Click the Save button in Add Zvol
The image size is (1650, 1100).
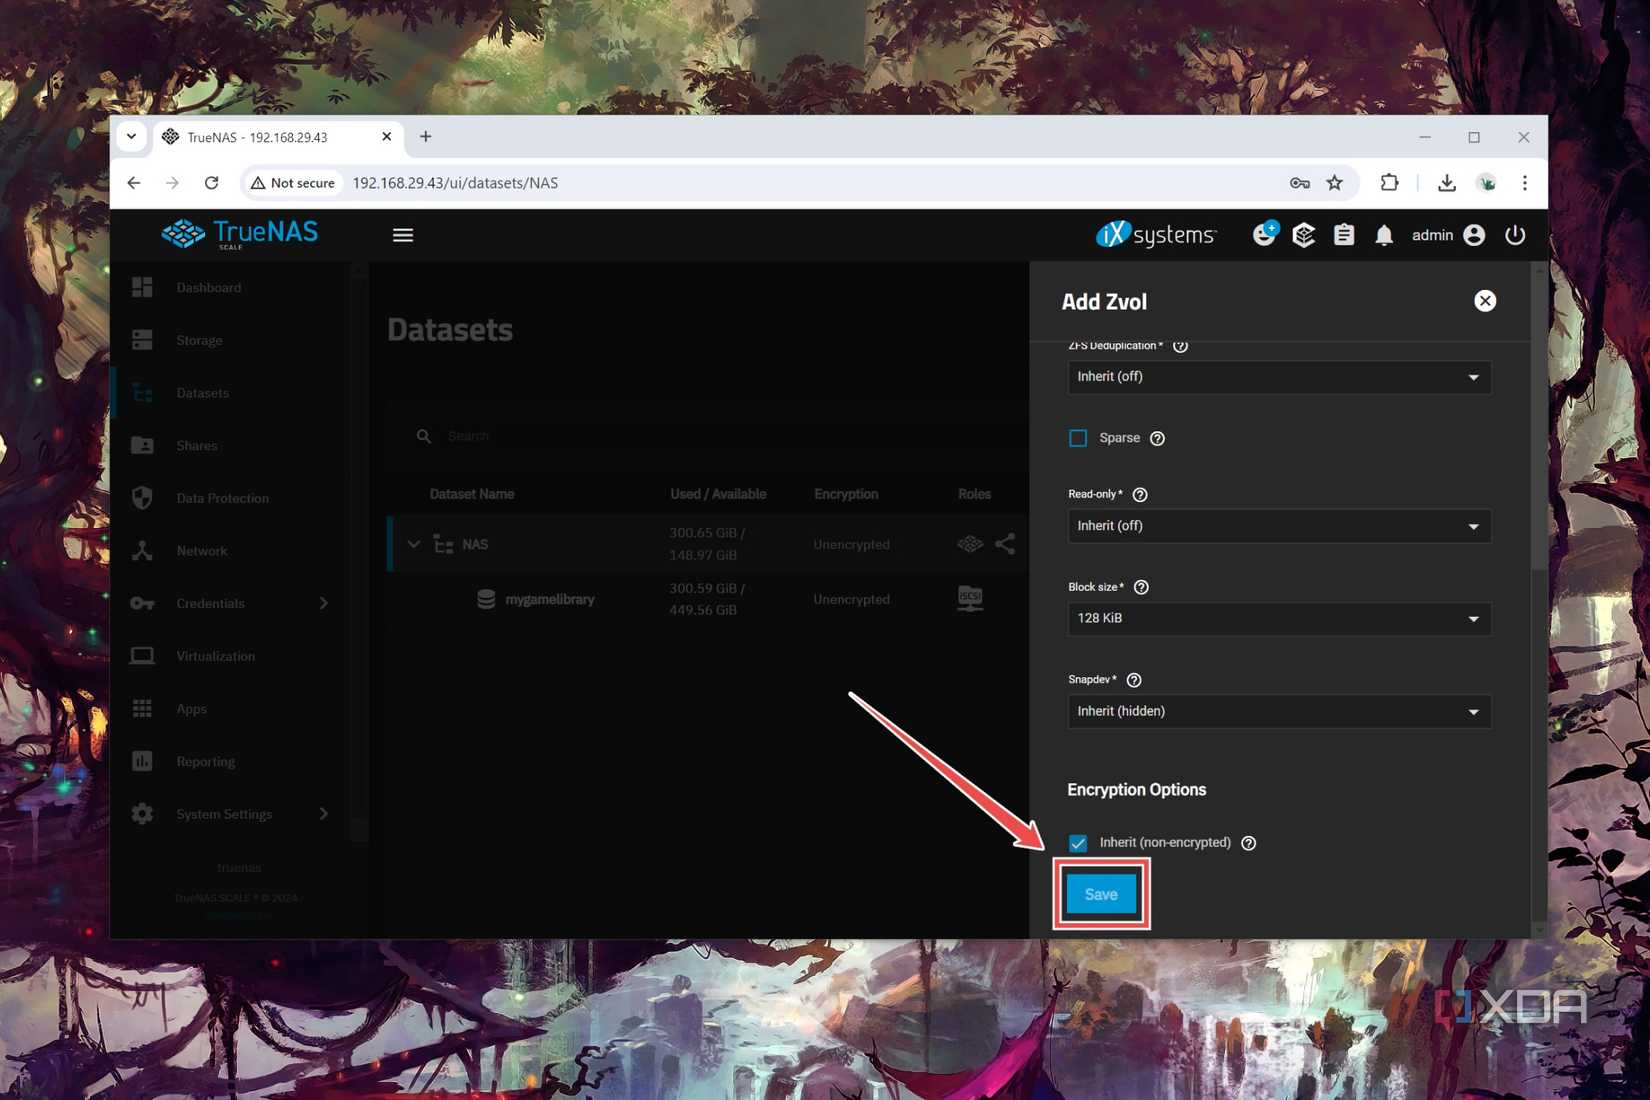[1101, 894]
